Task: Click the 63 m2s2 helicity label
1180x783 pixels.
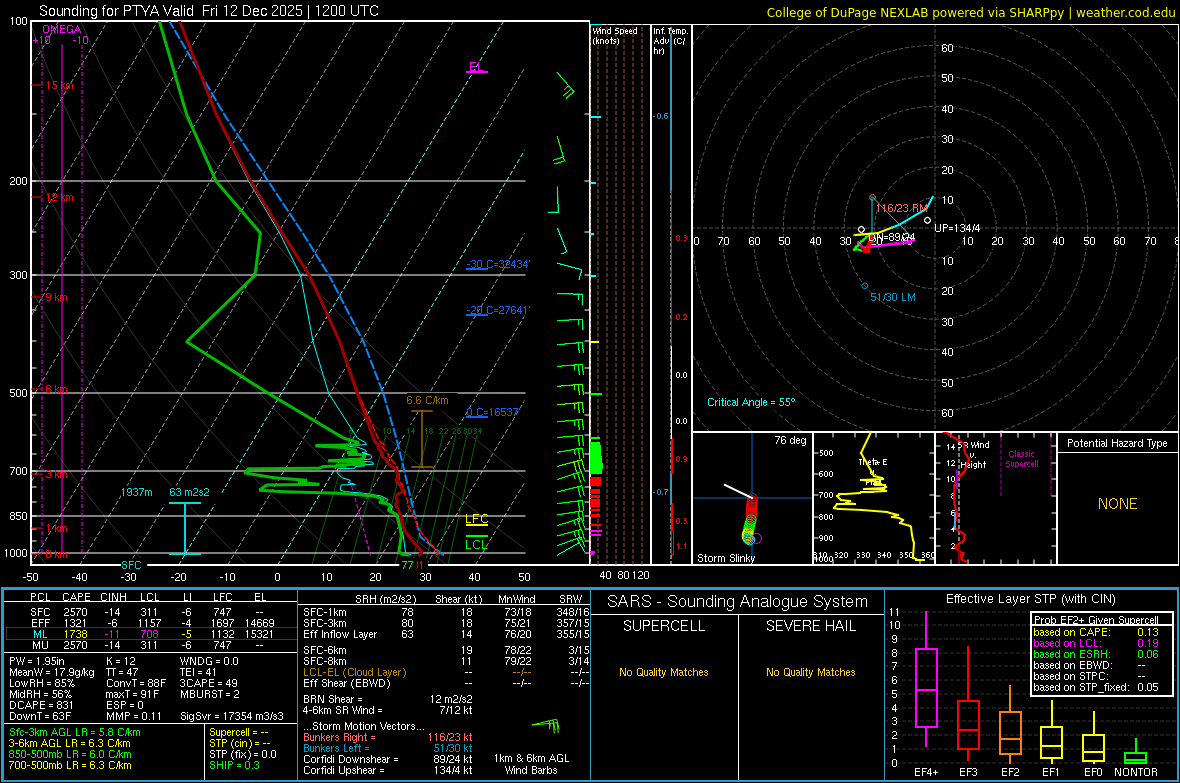Action: click(x=189, y=492)
